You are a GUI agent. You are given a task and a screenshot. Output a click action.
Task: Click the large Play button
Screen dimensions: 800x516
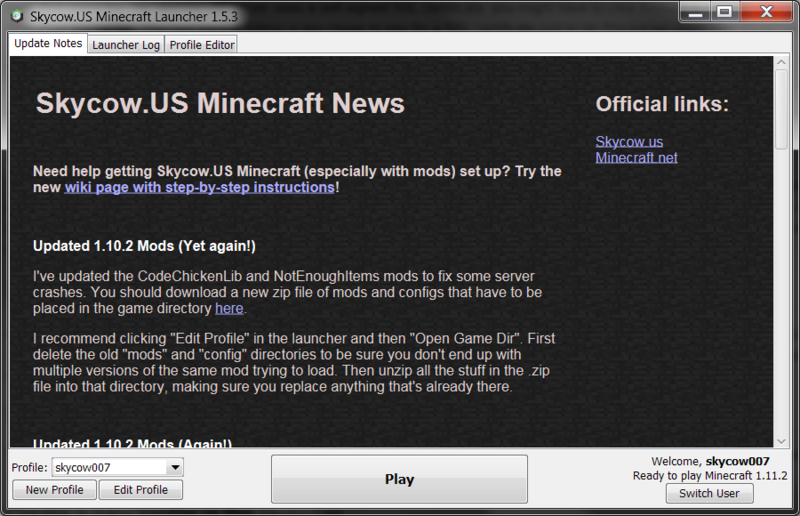(x=399, y=479)
